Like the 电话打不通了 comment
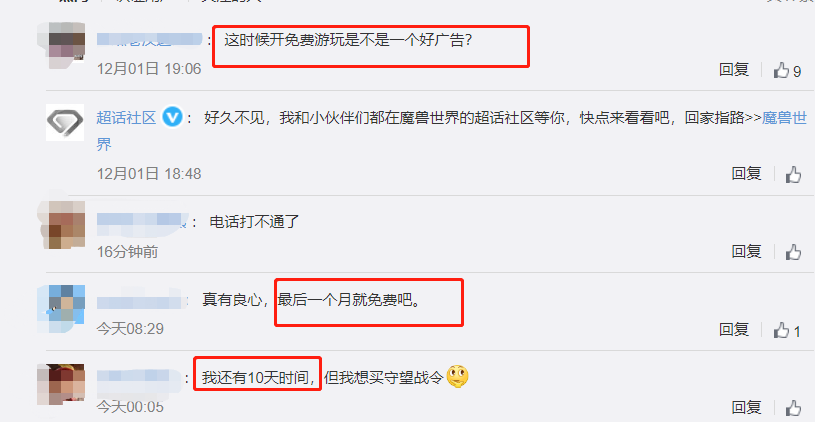 click(x=793, y=252)
